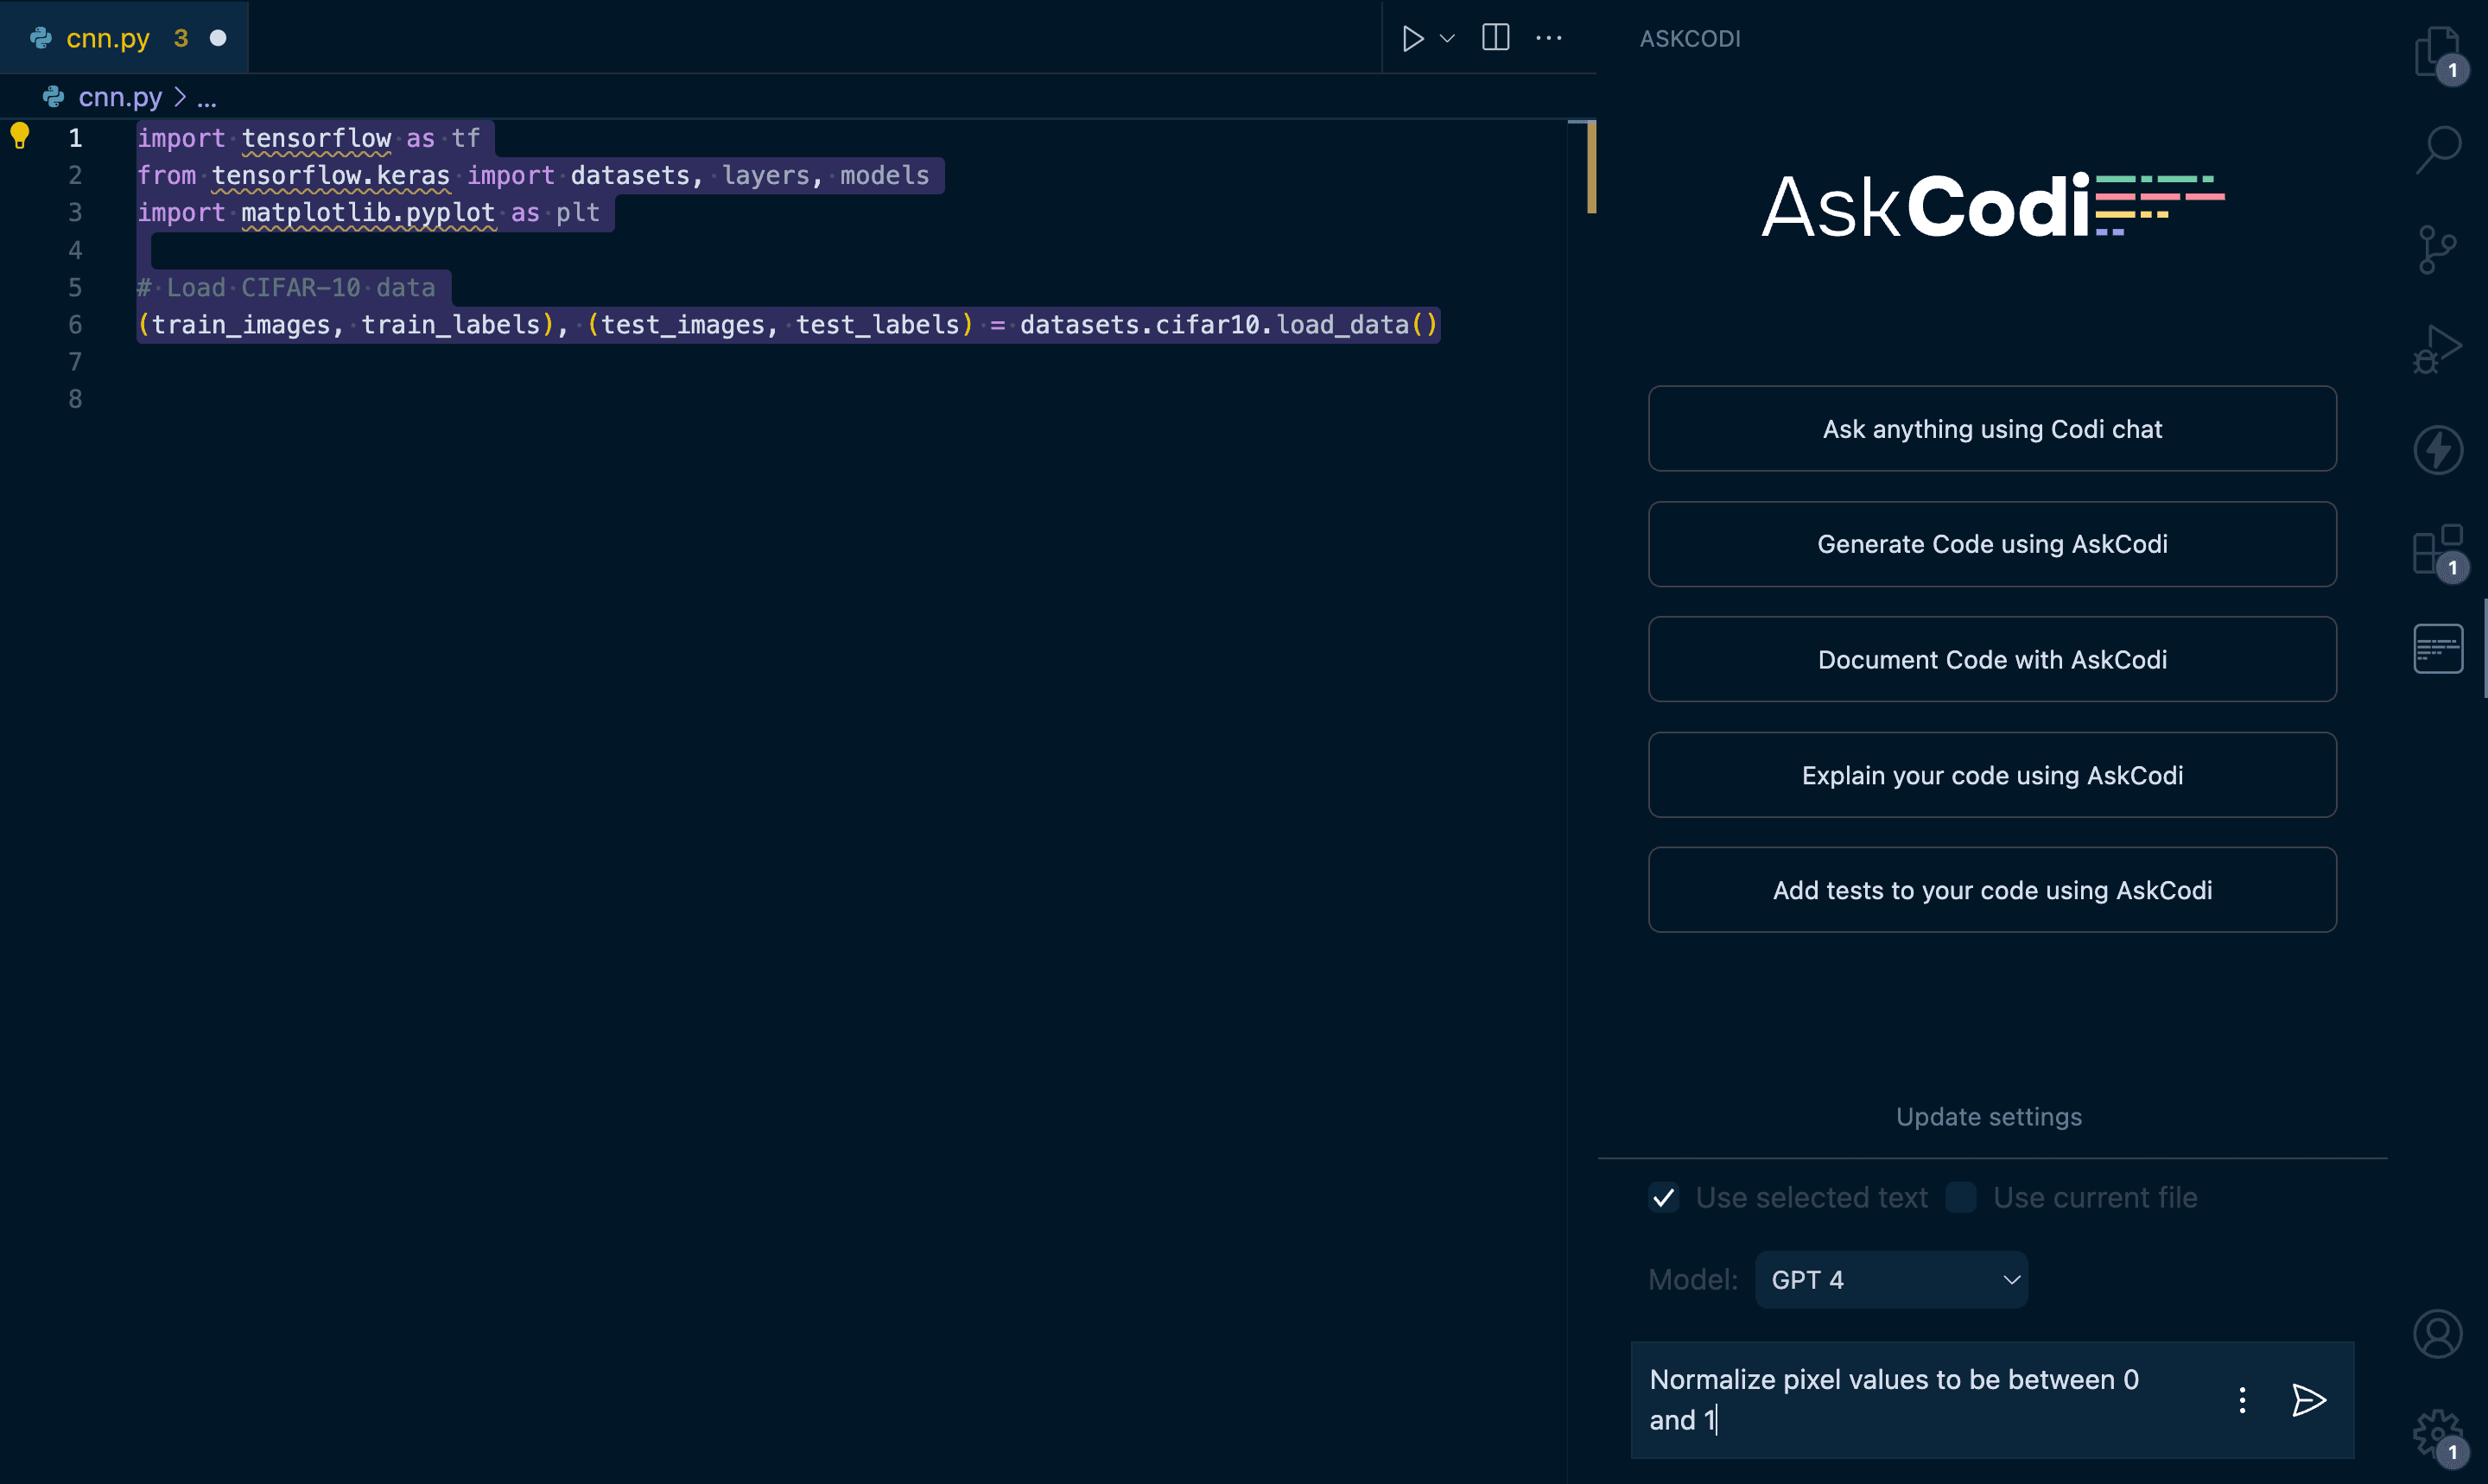
Task: Open the Search magnifier icon
Action: [x=2438, y=150]
